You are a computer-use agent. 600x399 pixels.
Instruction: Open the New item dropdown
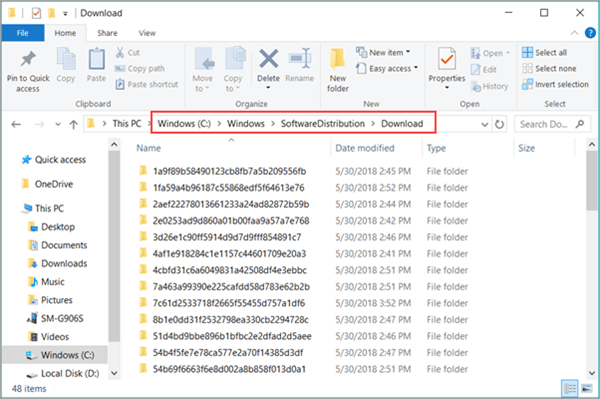tap(383, 52)
